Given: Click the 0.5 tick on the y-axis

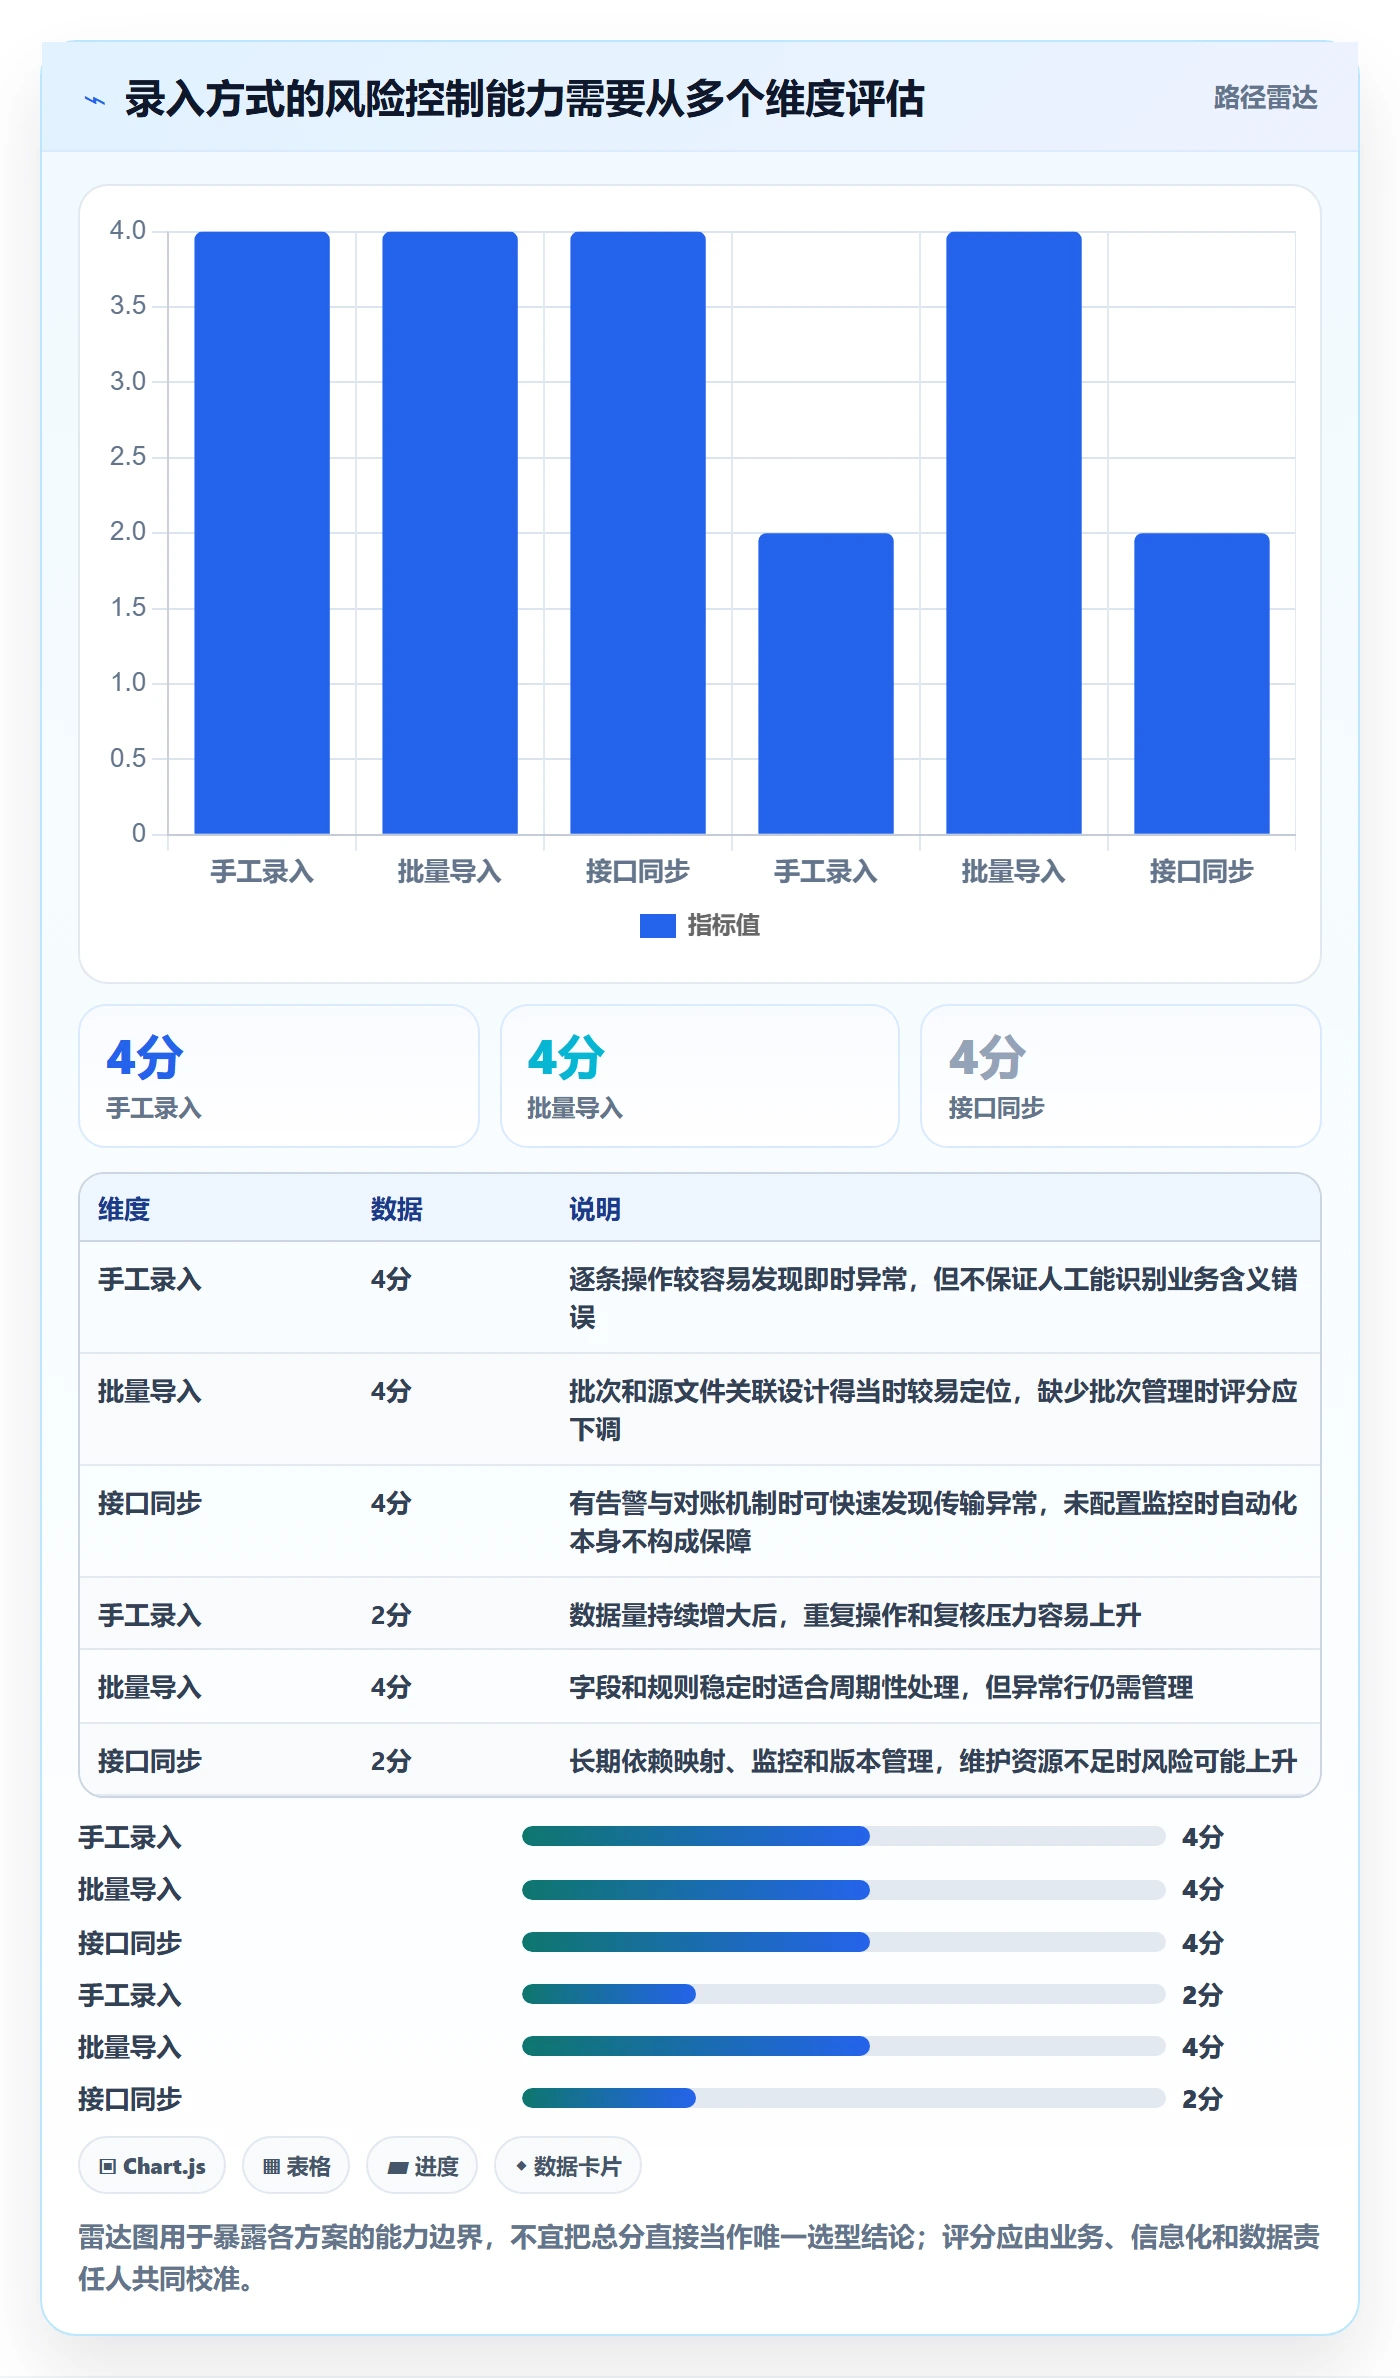Looking at the screenshot, I should [x=128, y=759].
